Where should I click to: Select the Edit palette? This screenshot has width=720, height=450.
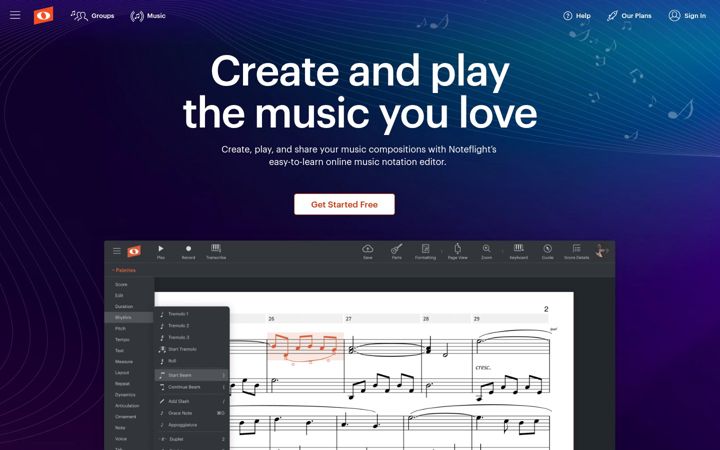[x=119, y=296]
